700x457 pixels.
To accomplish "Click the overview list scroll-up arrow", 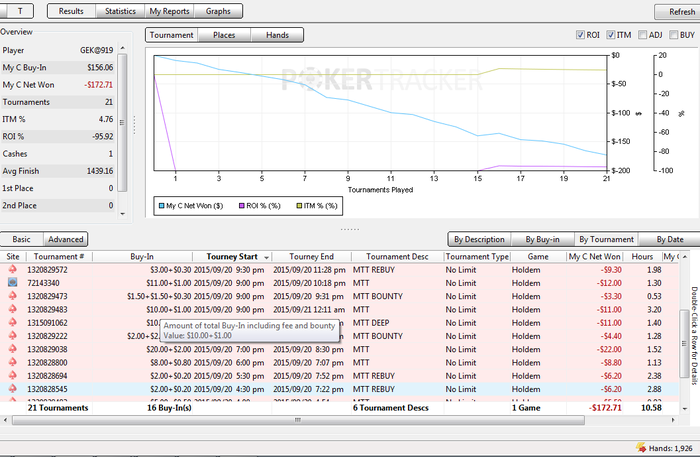I will 122,48.
